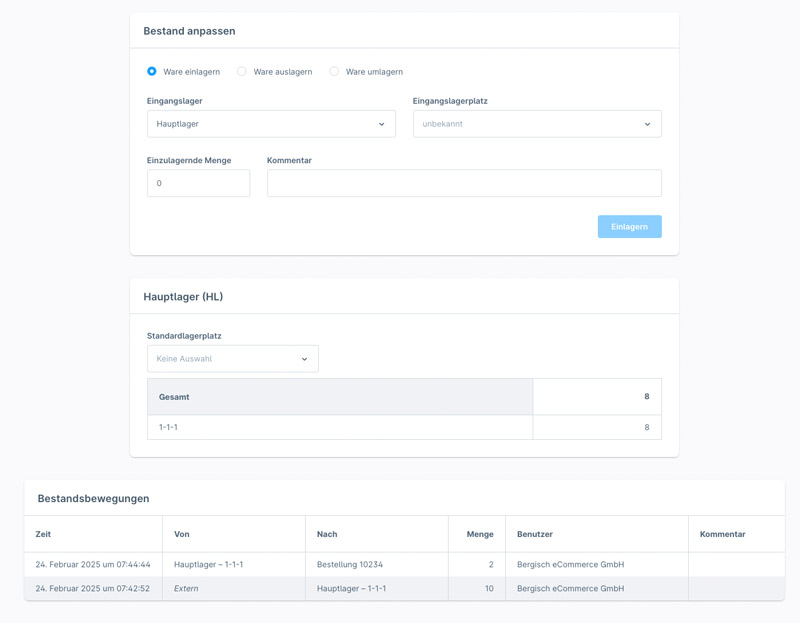Select the 'Ware einlagern' radio button
Screen dimensions: 800x623
152,72
